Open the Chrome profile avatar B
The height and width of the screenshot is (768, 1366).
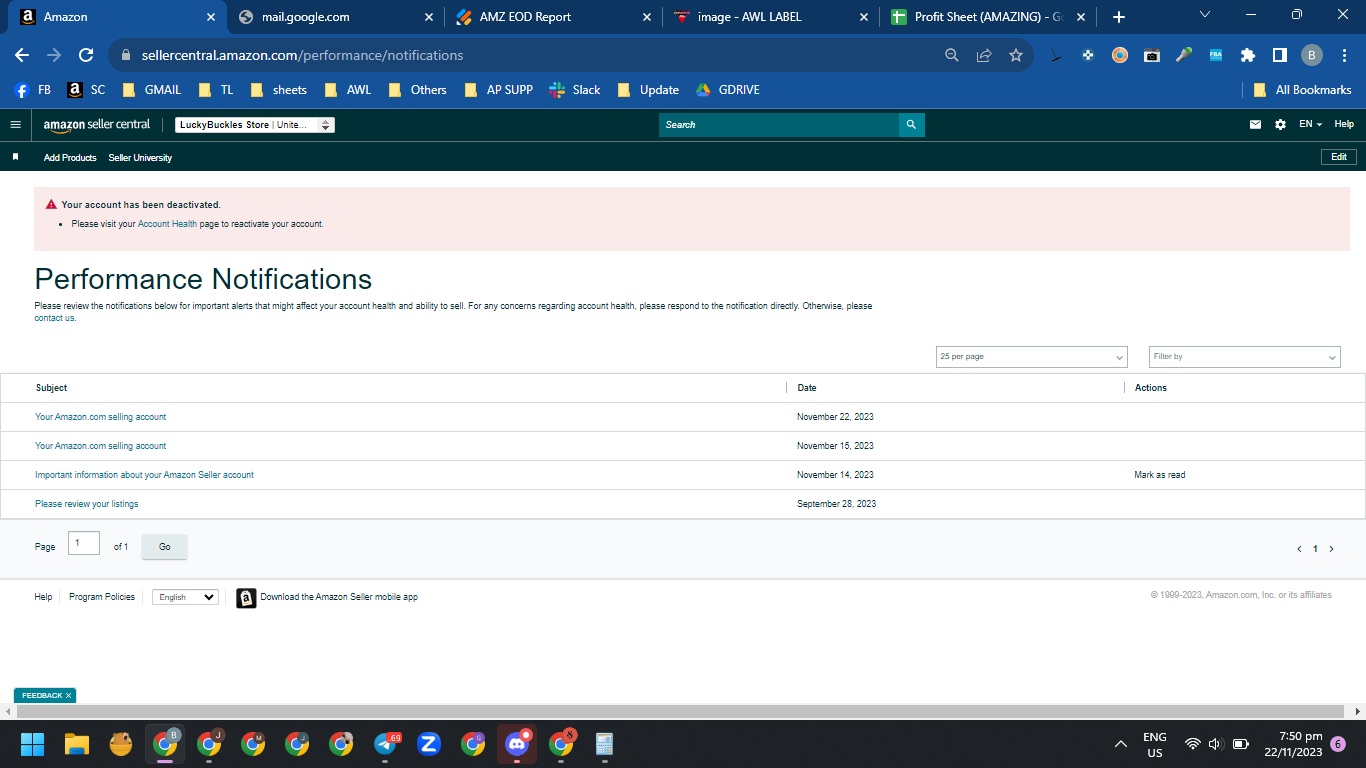(1312, 56)
